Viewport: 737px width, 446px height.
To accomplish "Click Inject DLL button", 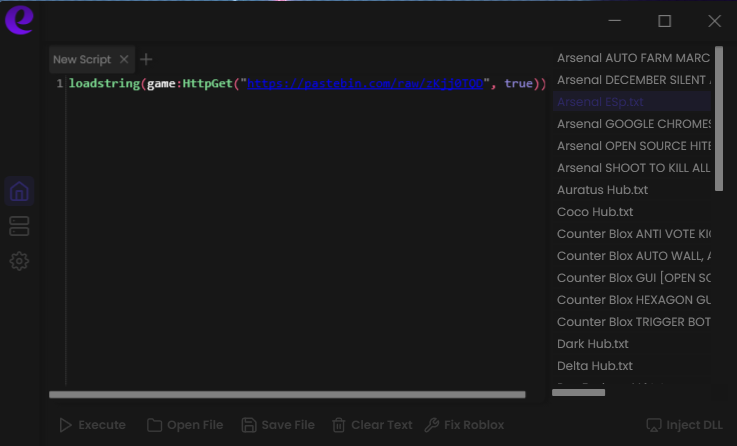I will 684,425.
